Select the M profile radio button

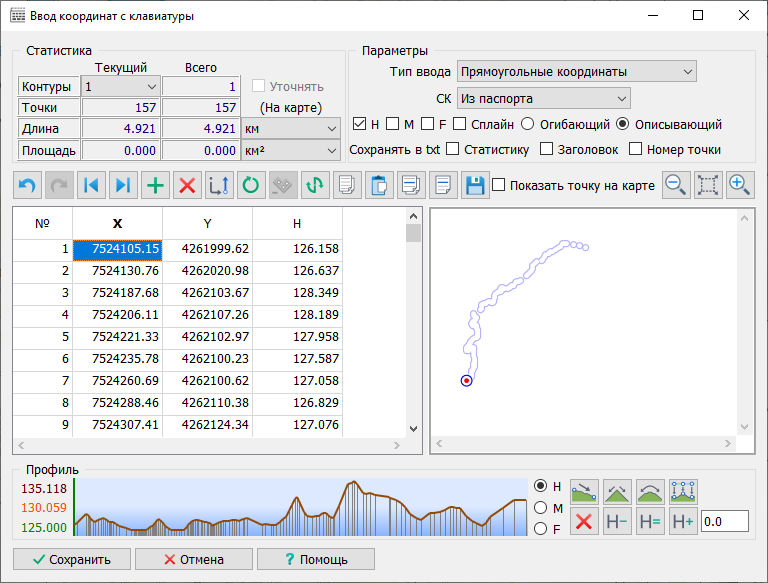click(x=541, y=507)
